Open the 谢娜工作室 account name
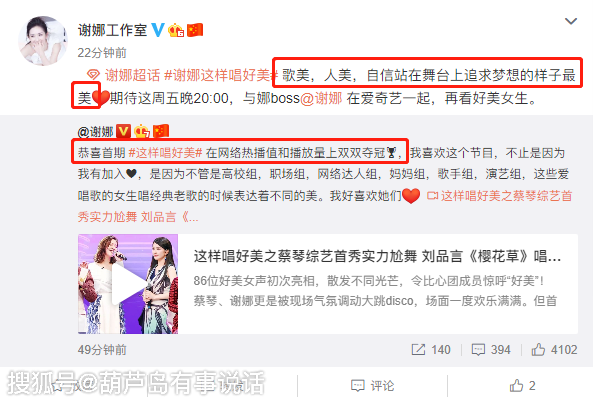This screenshot has height=402, width=593. point(112,30)
